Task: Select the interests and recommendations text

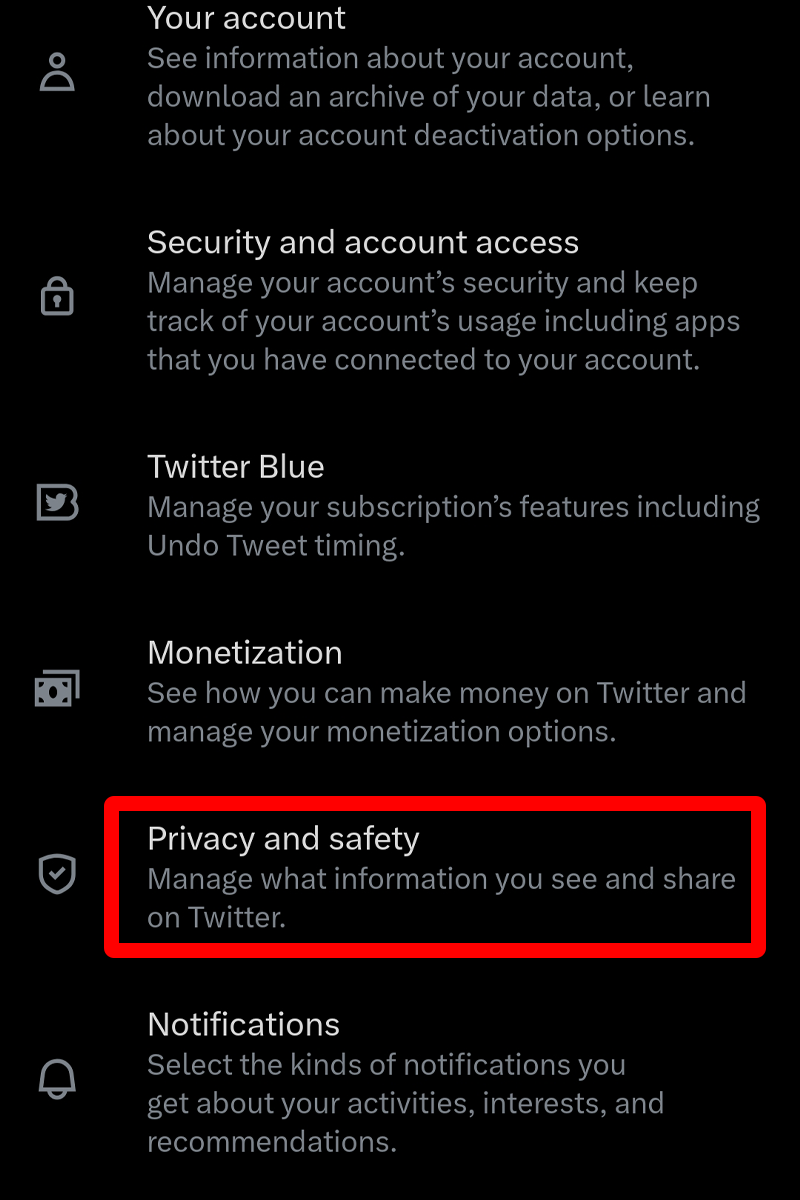Action: (x=406, y=1122)
